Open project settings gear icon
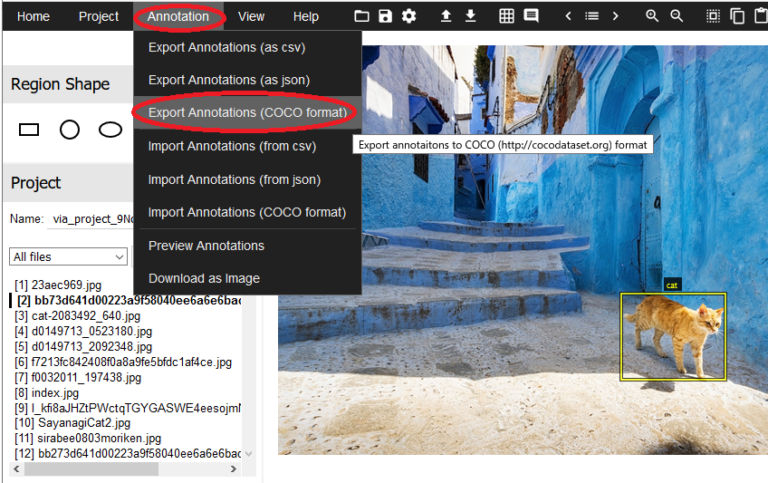 [x=409, y=16]
